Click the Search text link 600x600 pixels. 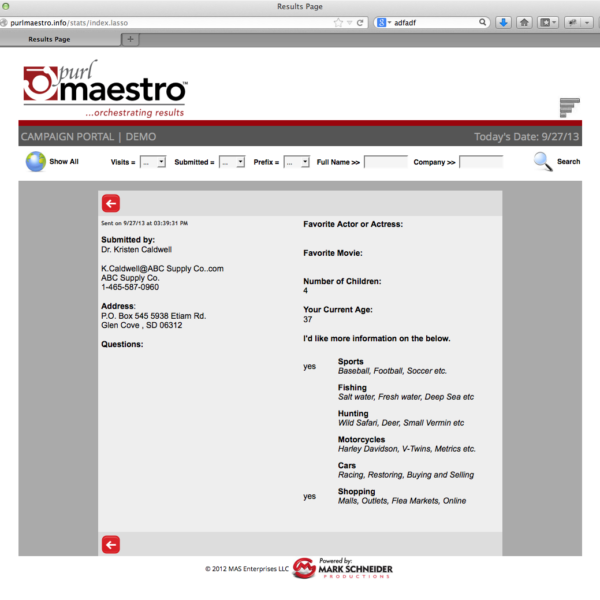click(x=568, y=161)
